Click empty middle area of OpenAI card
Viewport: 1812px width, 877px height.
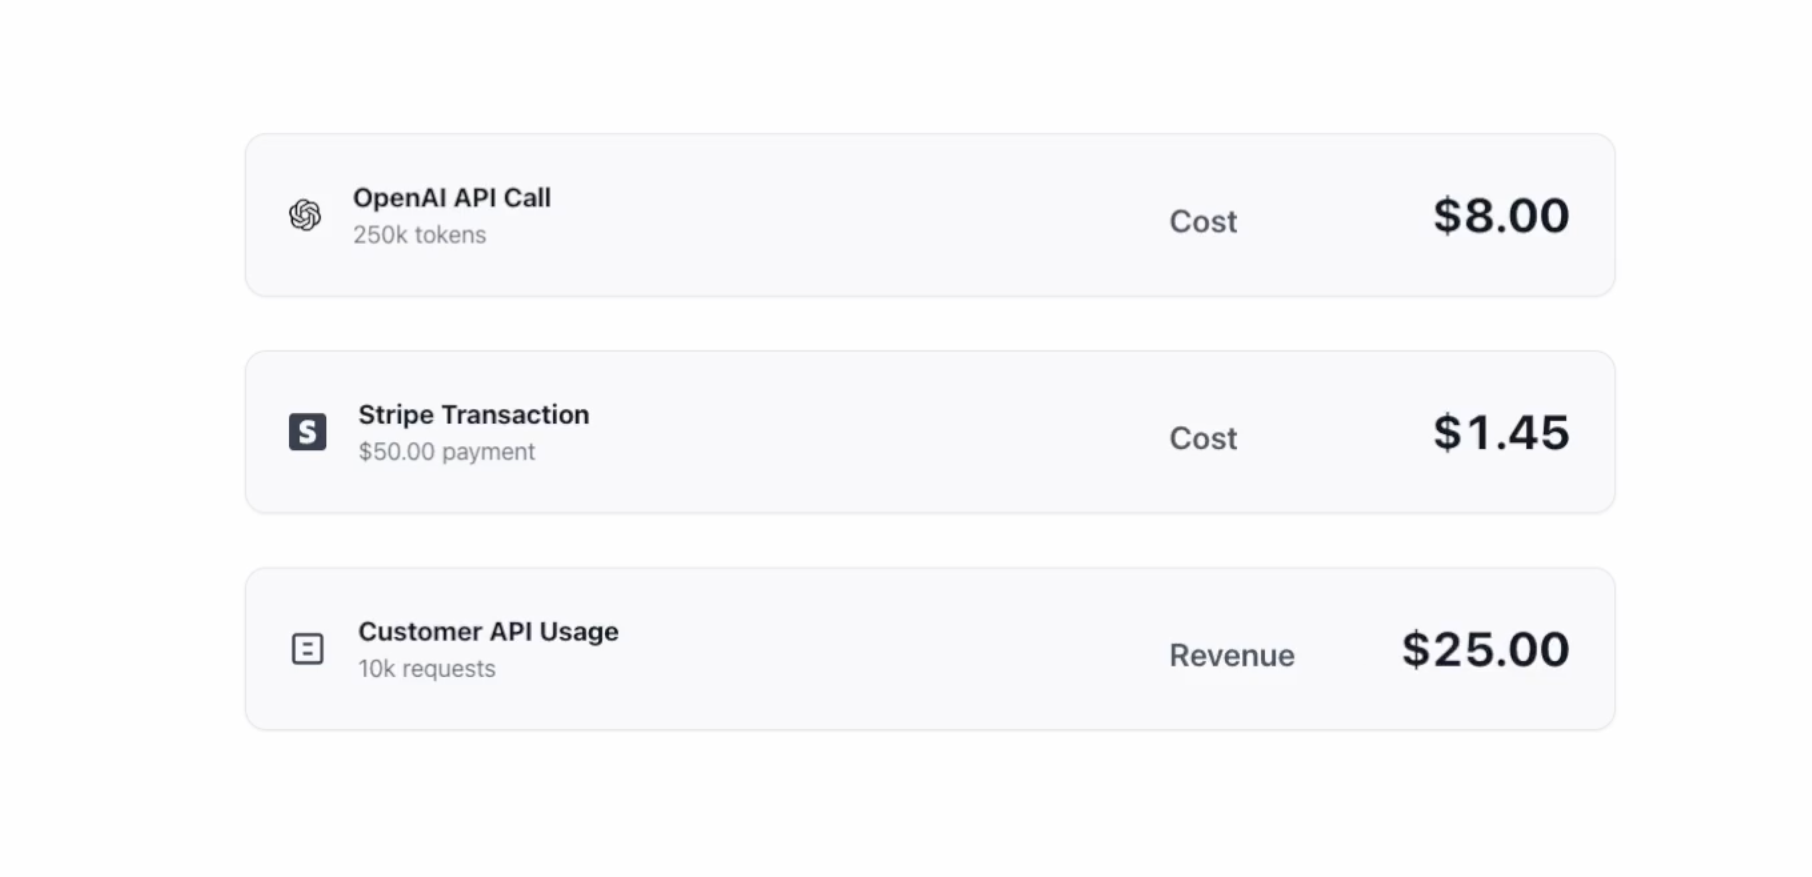[x=850, y=216]
